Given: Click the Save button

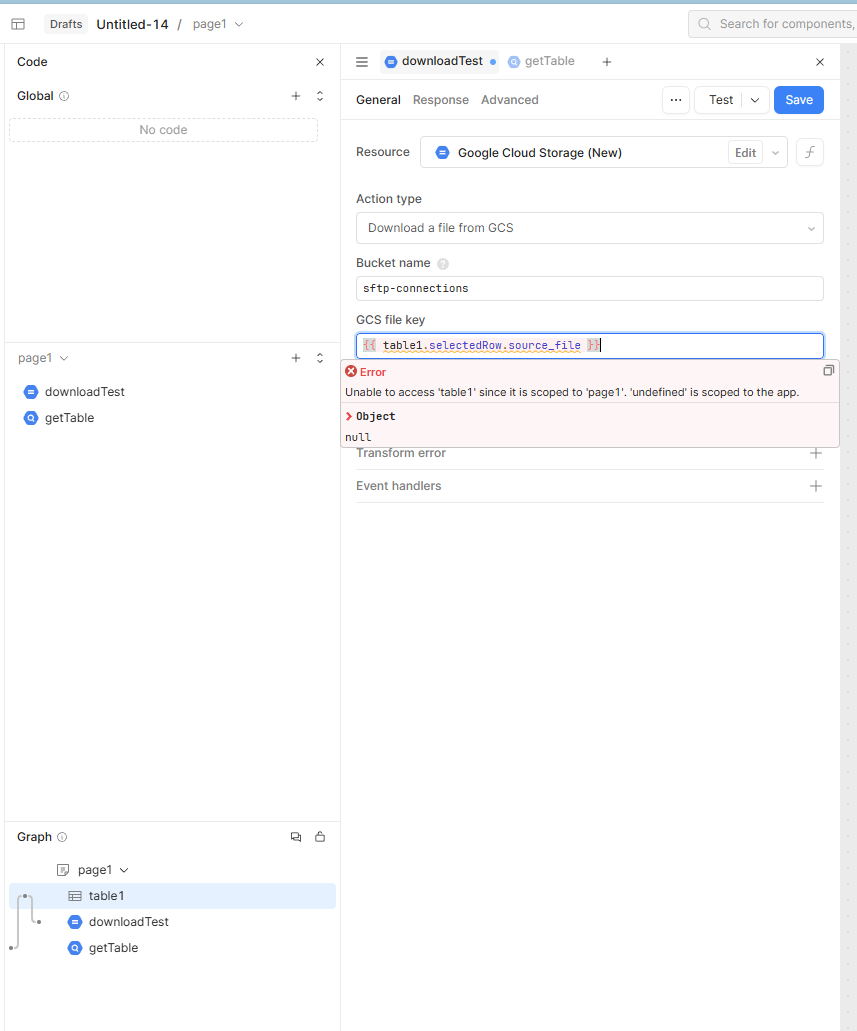Looking at the screenshot, I should (798, 100).
